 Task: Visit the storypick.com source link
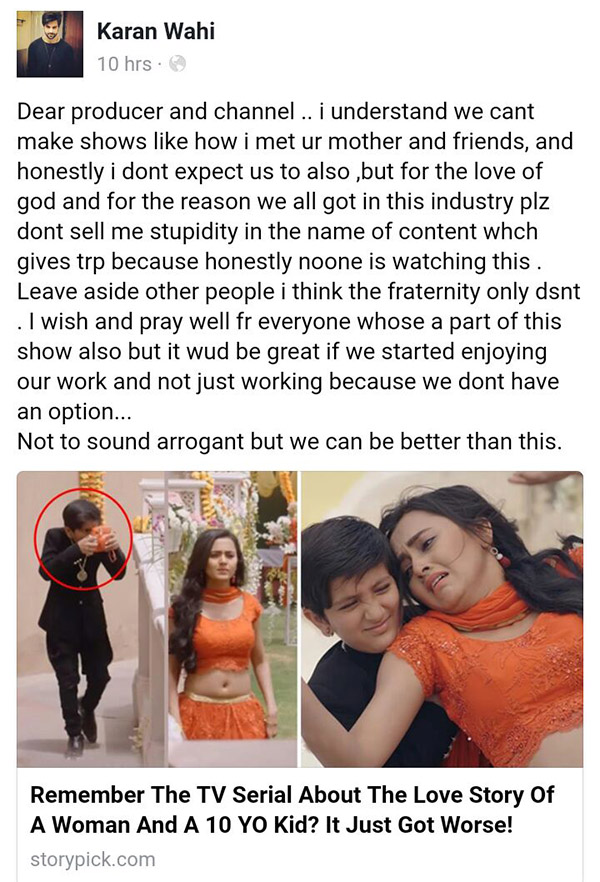pos(93,860)
